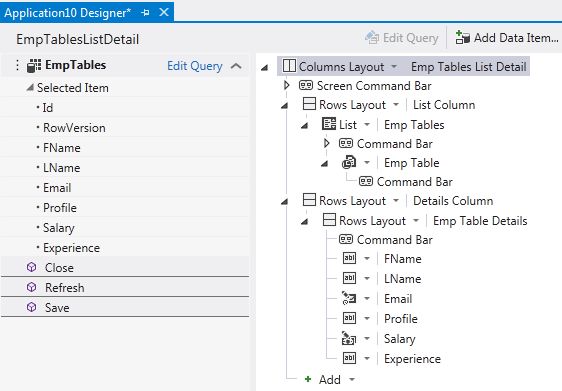
Task: Click the EmpTables database icon
Action: pos(34,66)
